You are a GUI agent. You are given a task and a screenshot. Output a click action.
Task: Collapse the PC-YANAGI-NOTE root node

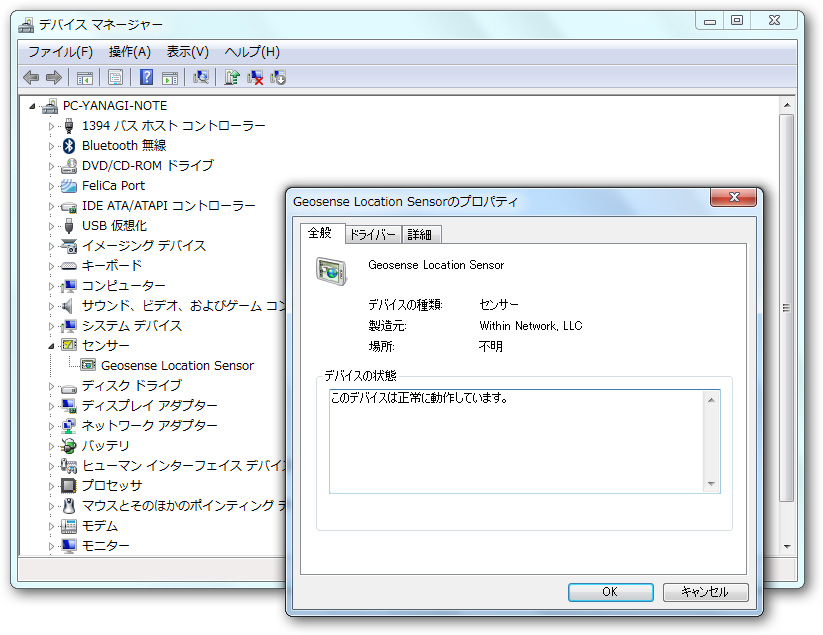[x=31, y=105]
